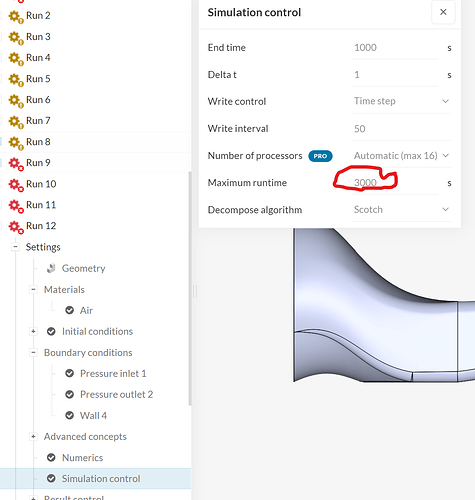The width and height of the screenshot is (475, 500).
Task: Click the Run 5 gear status icon
Action: point(16,80)
